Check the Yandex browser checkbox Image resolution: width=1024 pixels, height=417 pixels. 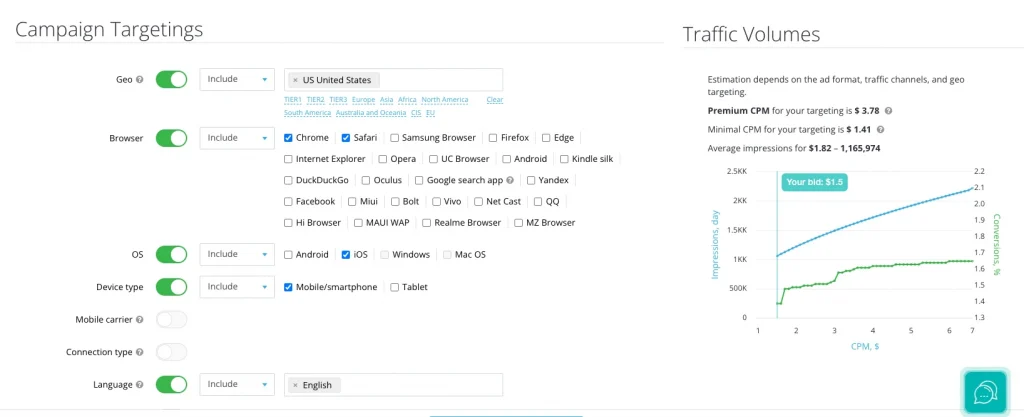(x=531, y=180)
